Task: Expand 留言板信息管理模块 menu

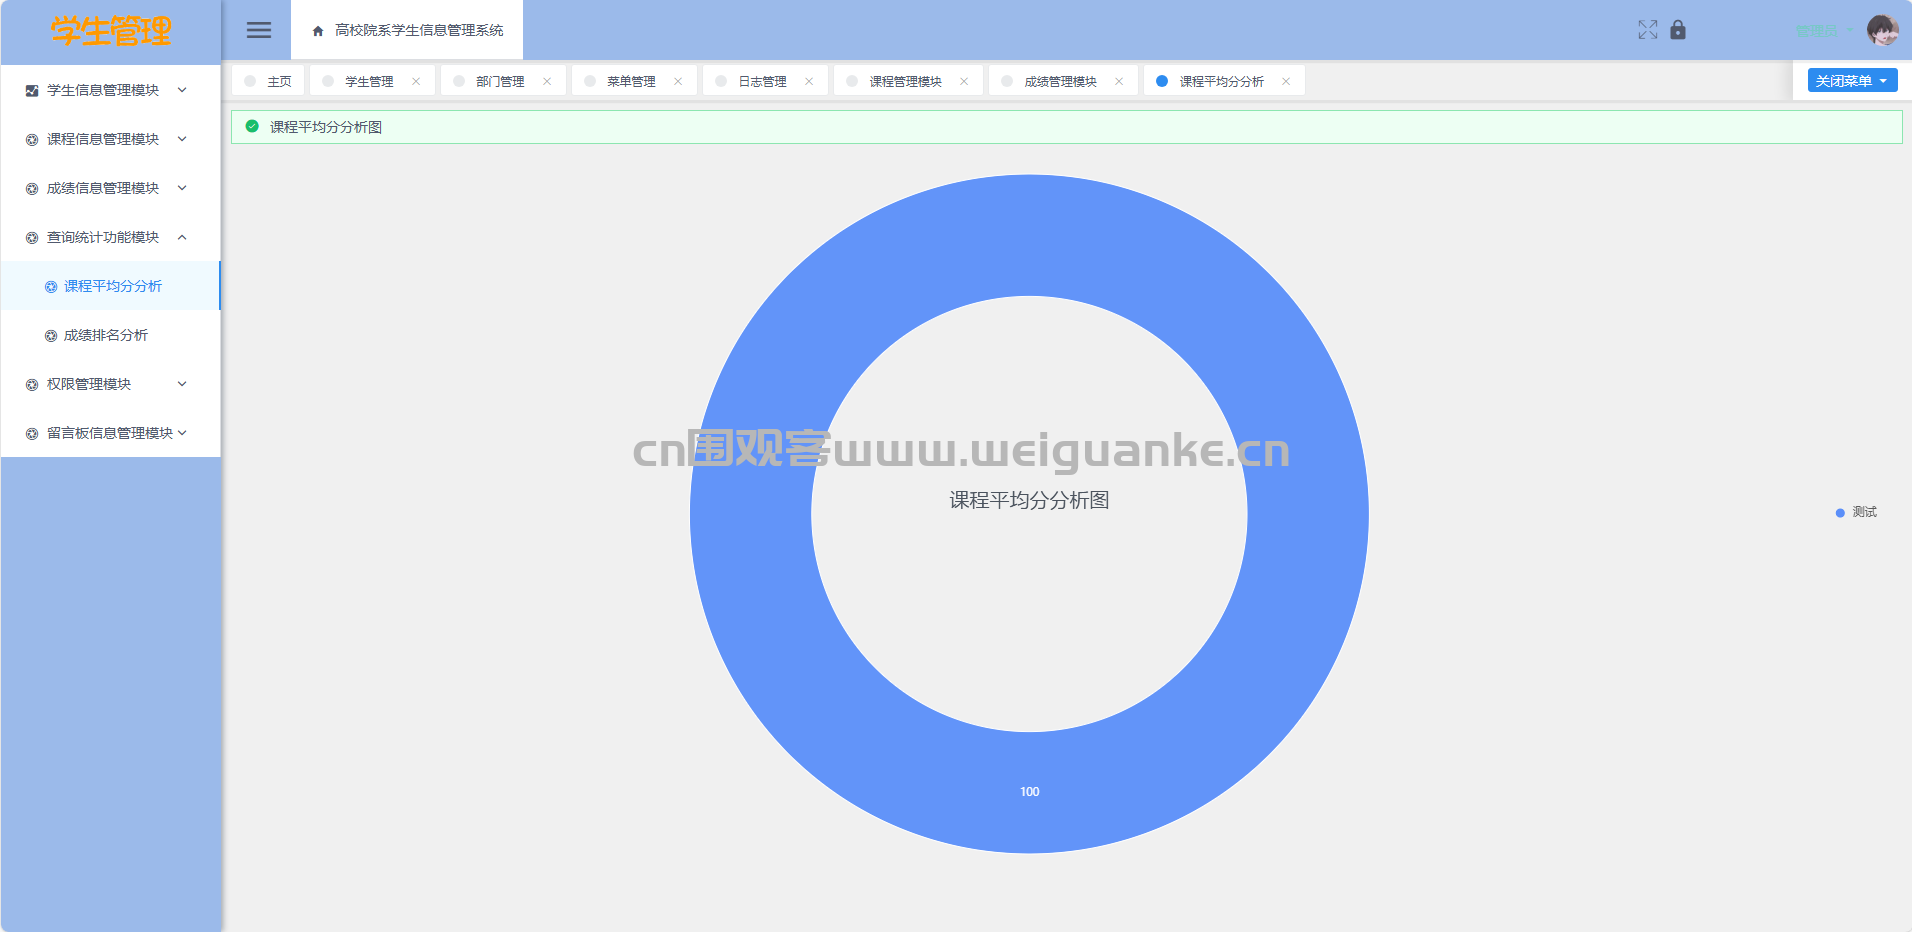Action: click(110, 433)
